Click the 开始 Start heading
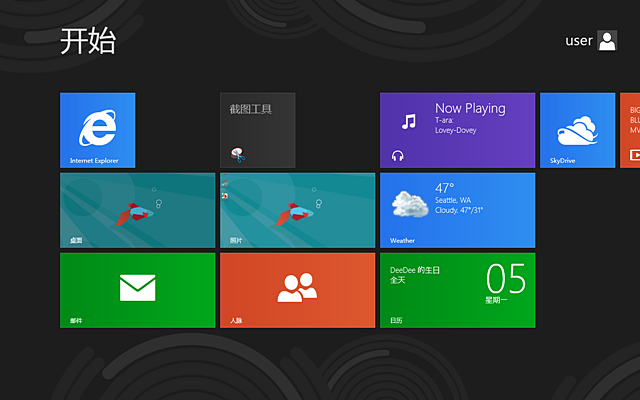Screen dimensions: 640x400 point(88,41)
